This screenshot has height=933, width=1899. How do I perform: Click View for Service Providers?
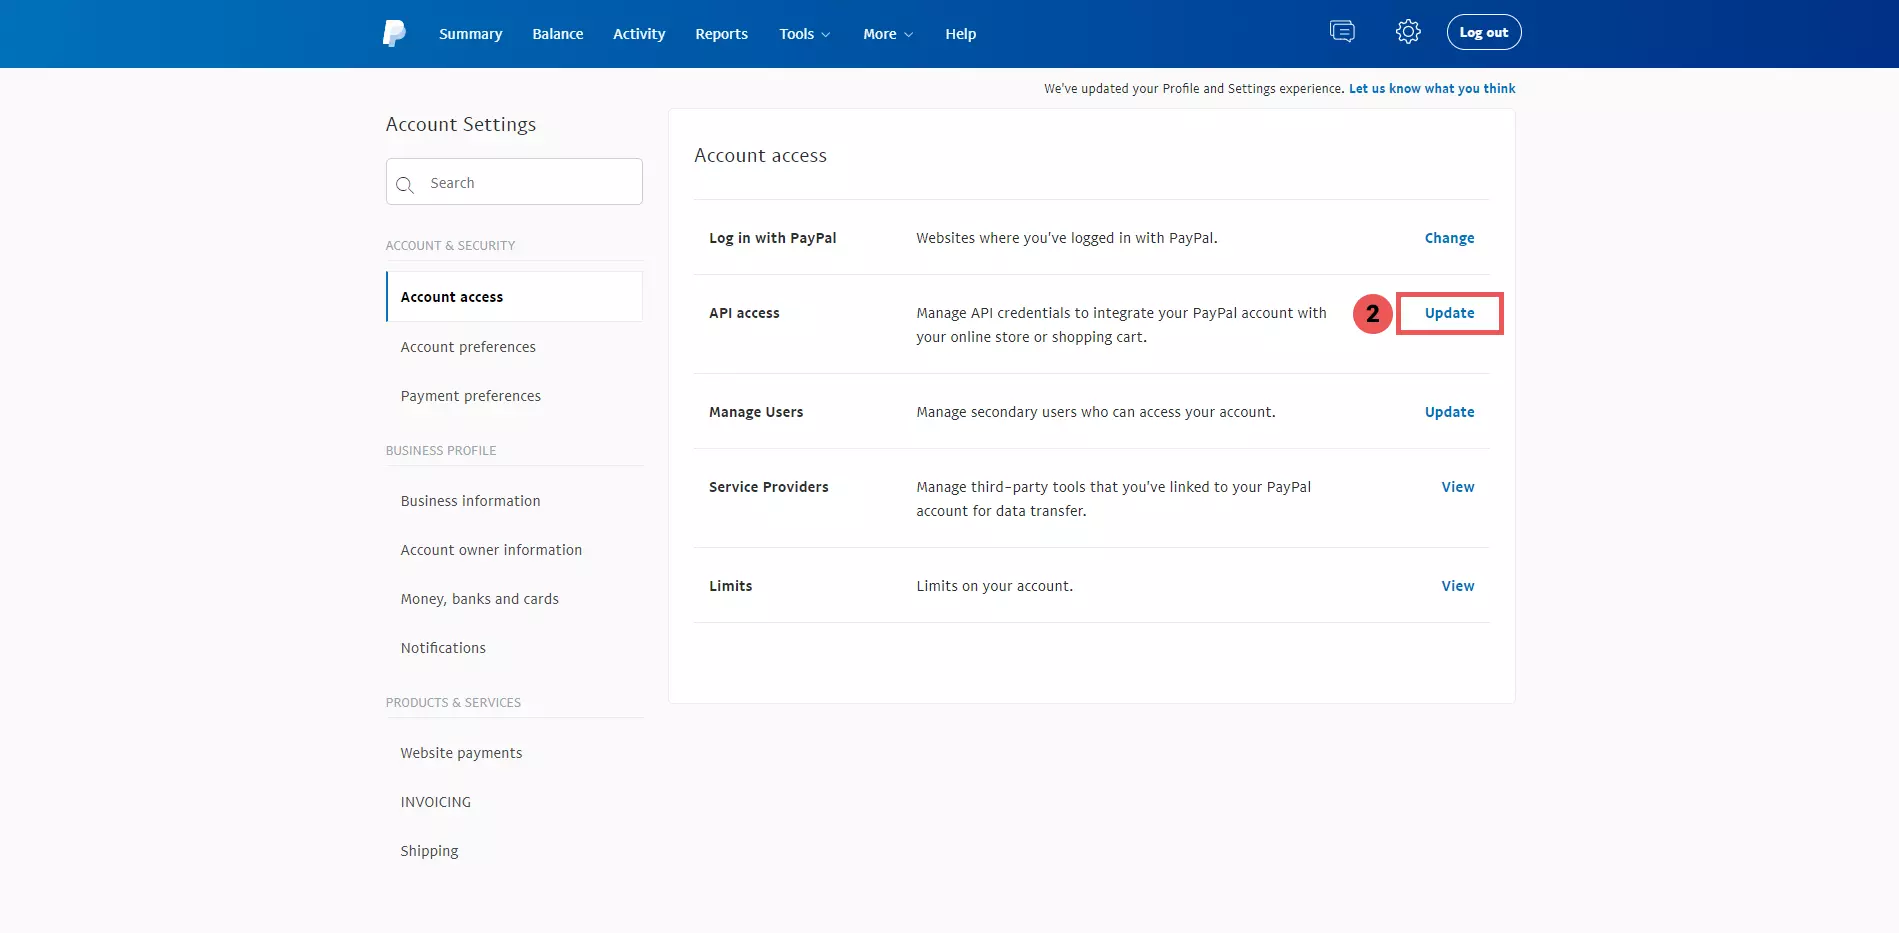[1458, 487]
